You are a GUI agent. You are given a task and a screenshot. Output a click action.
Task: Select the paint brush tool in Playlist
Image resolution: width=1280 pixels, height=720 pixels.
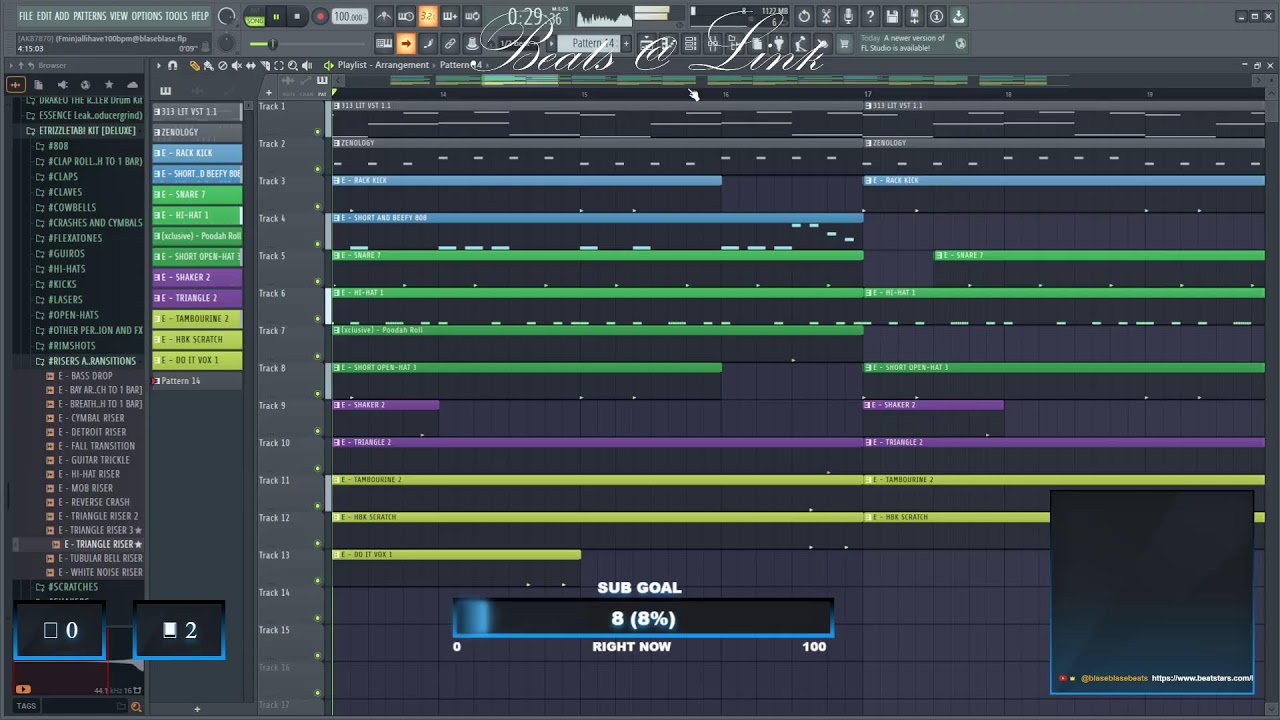pos(208,65)
